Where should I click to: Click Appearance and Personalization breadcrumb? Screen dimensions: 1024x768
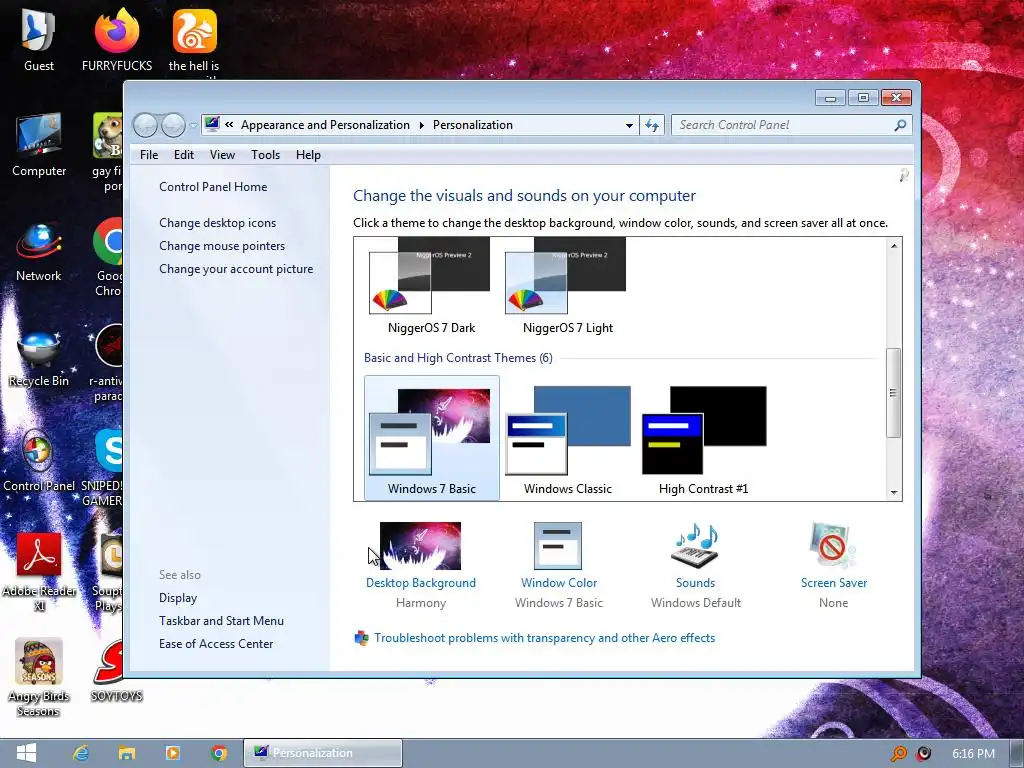point(325,125)
